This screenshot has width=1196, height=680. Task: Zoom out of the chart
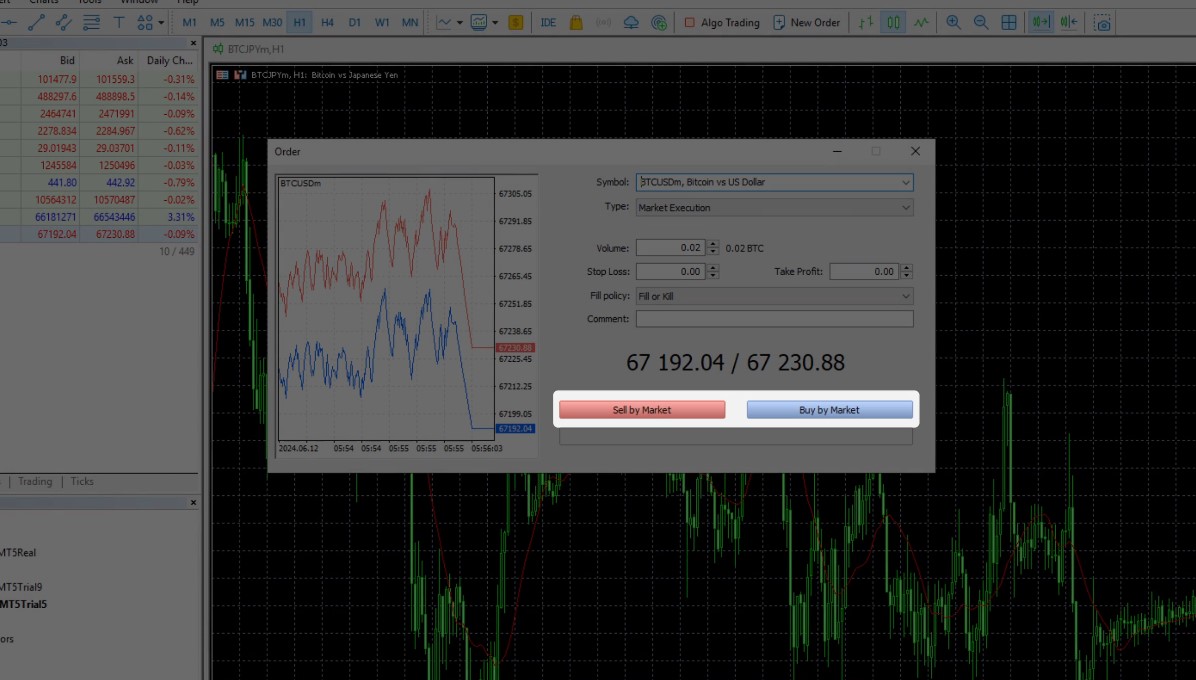[981, 23]
